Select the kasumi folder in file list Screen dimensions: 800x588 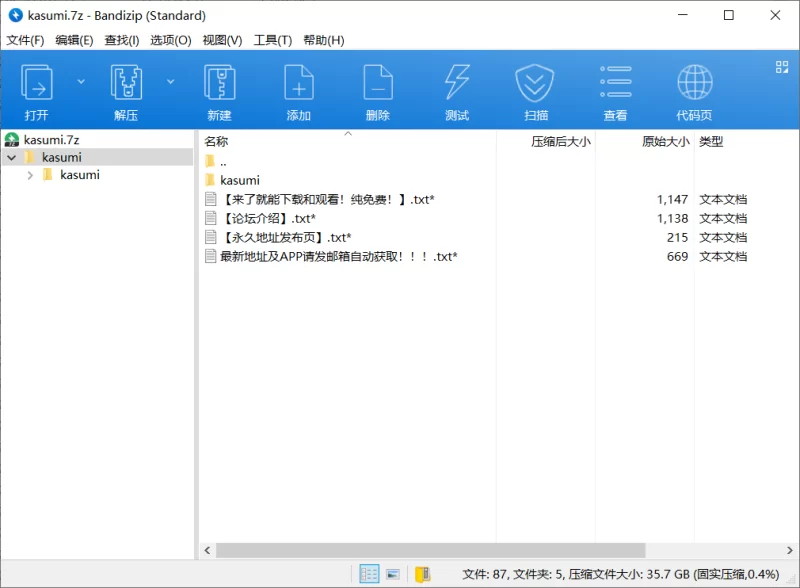[240, 180]
